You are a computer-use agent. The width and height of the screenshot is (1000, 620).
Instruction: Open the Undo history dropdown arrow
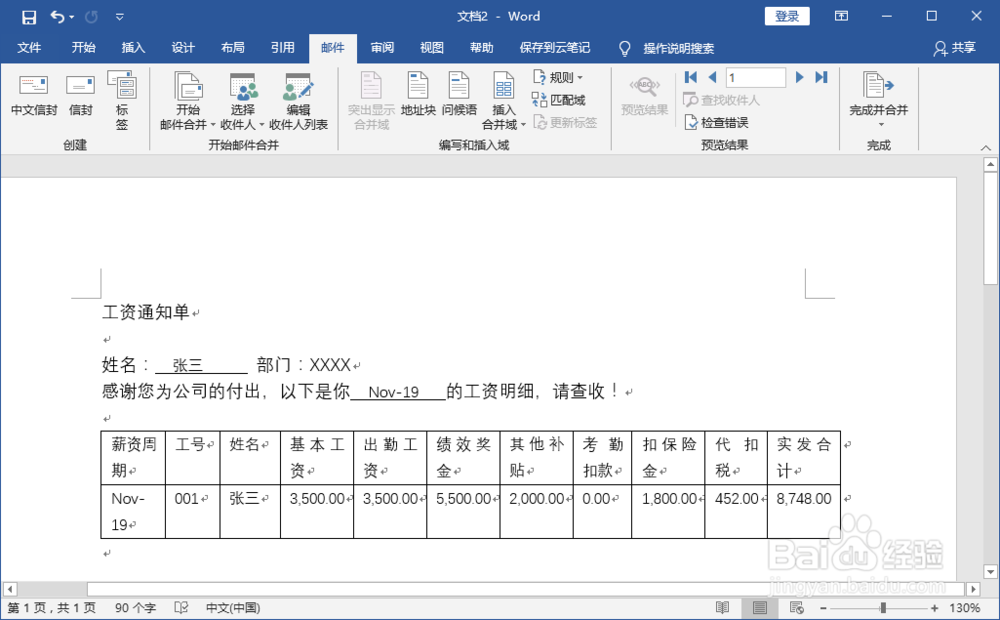71,17
